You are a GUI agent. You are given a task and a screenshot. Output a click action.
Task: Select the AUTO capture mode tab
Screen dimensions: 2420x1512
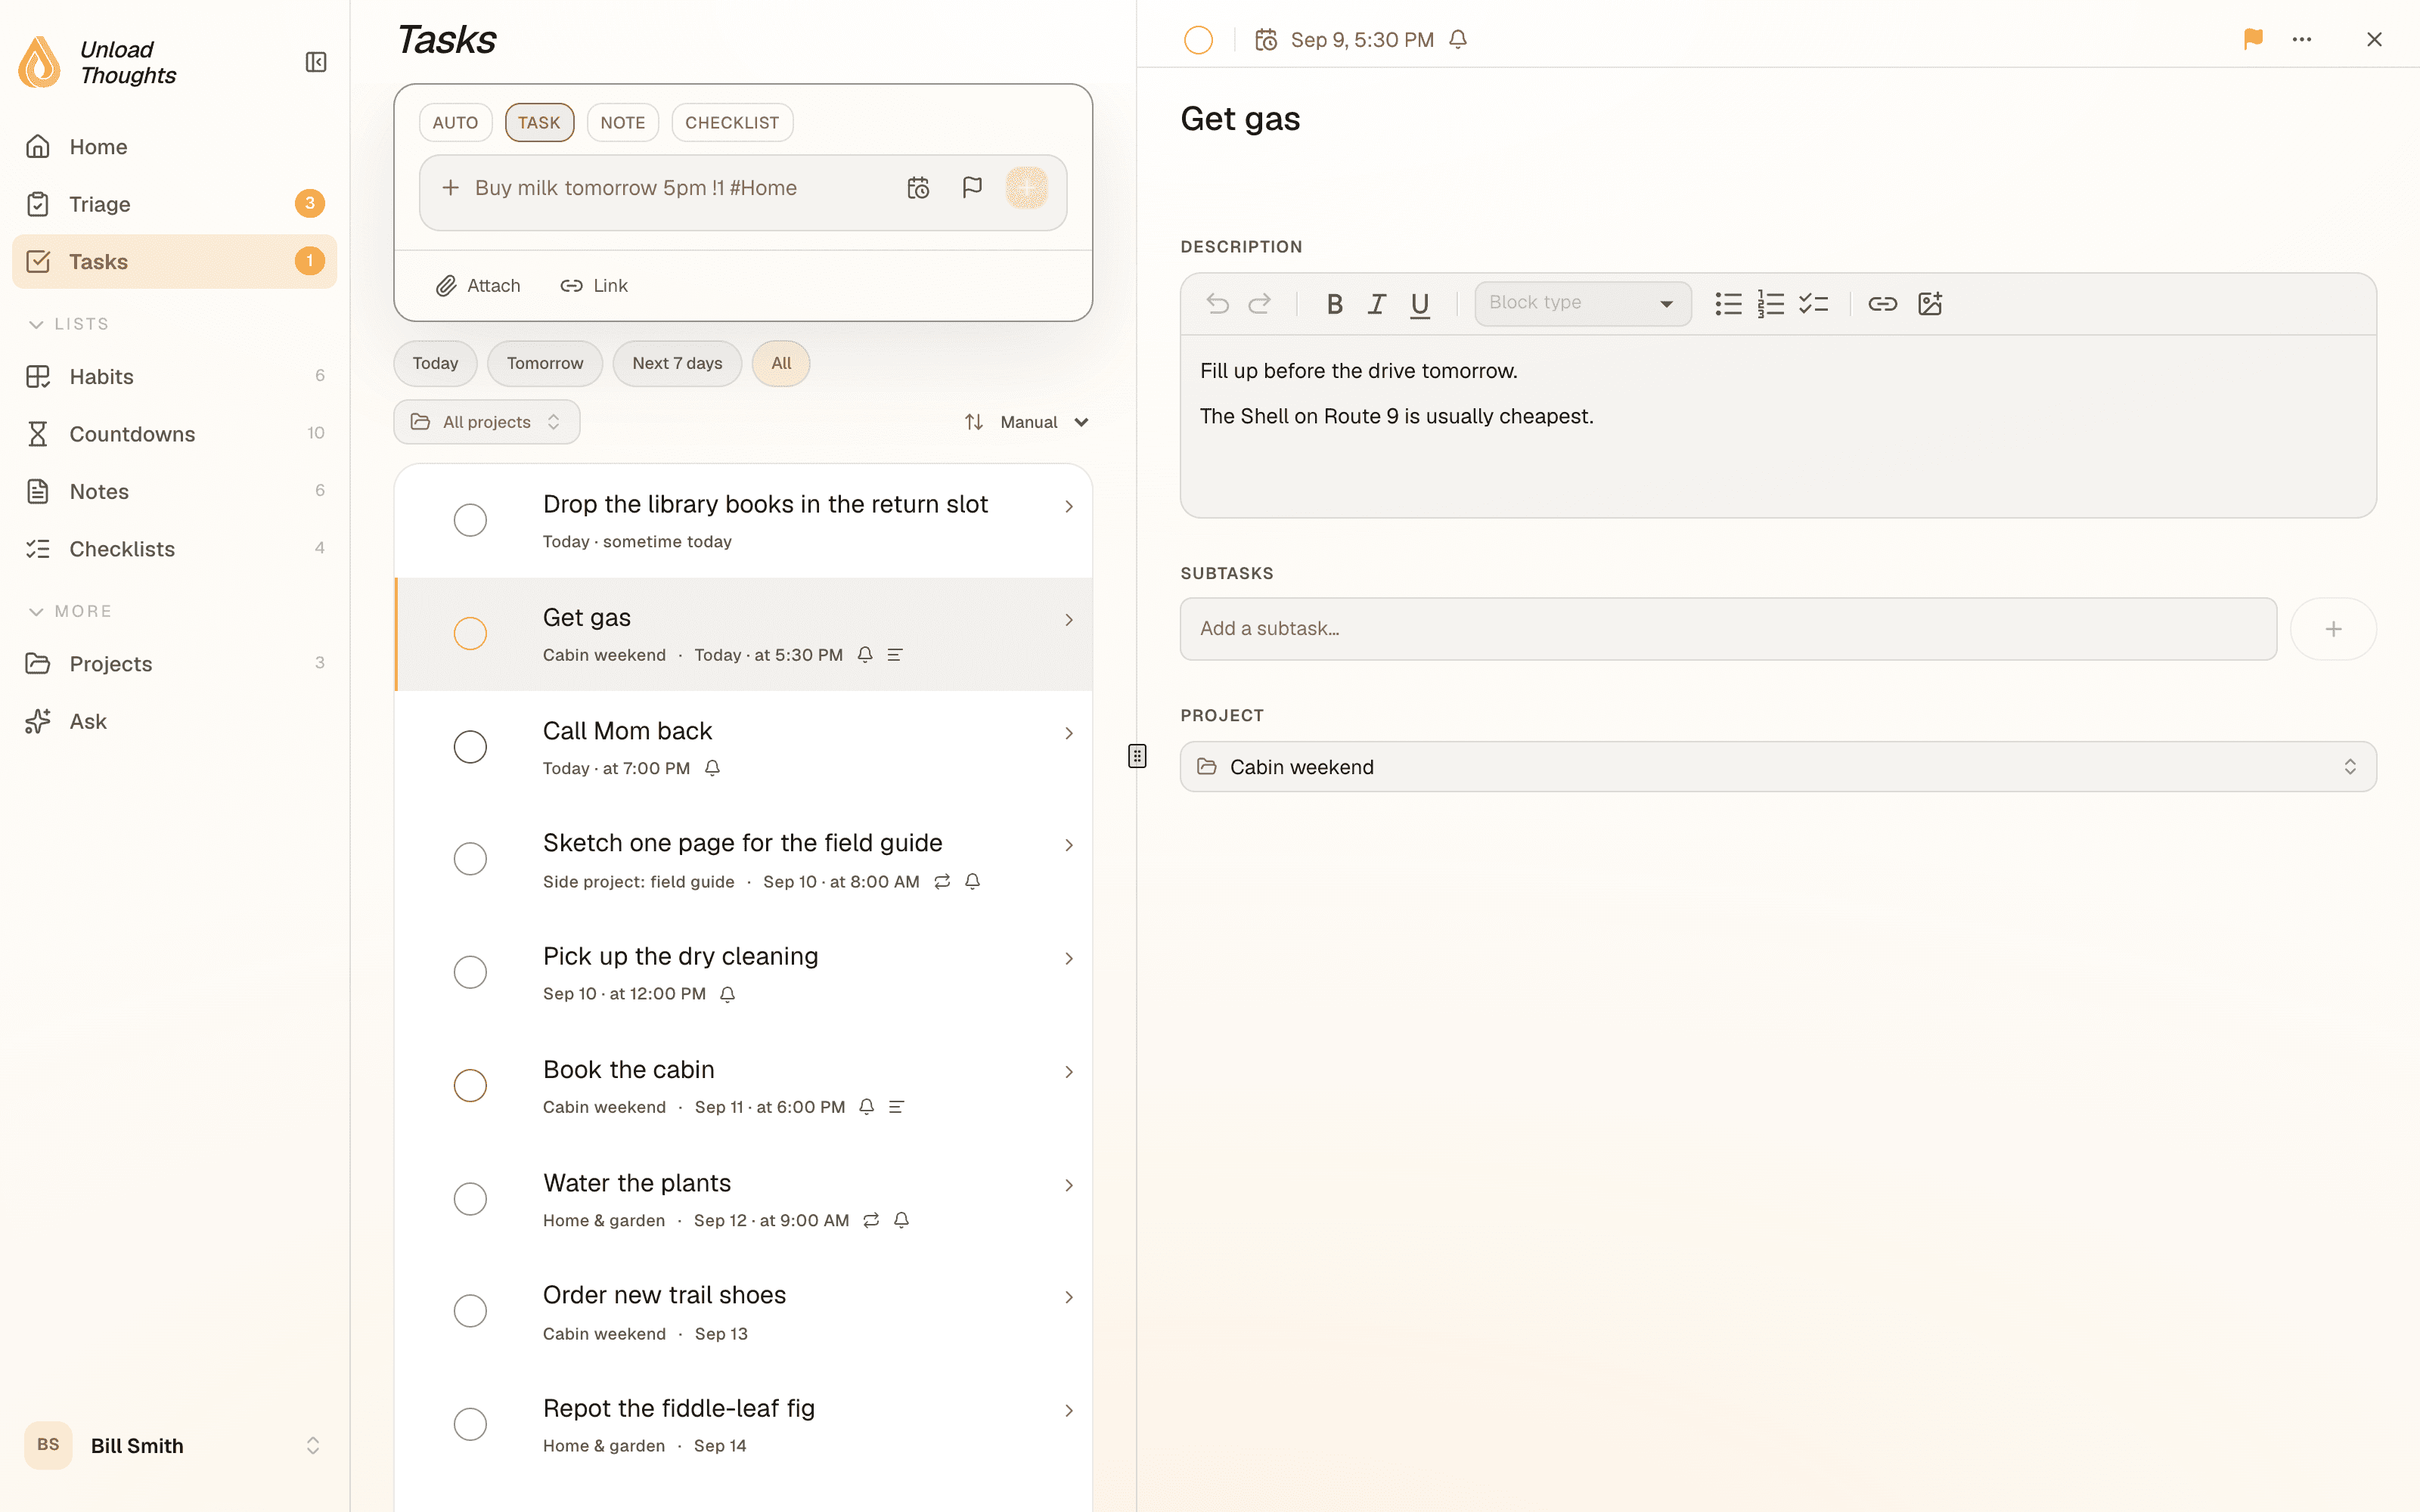455,122
